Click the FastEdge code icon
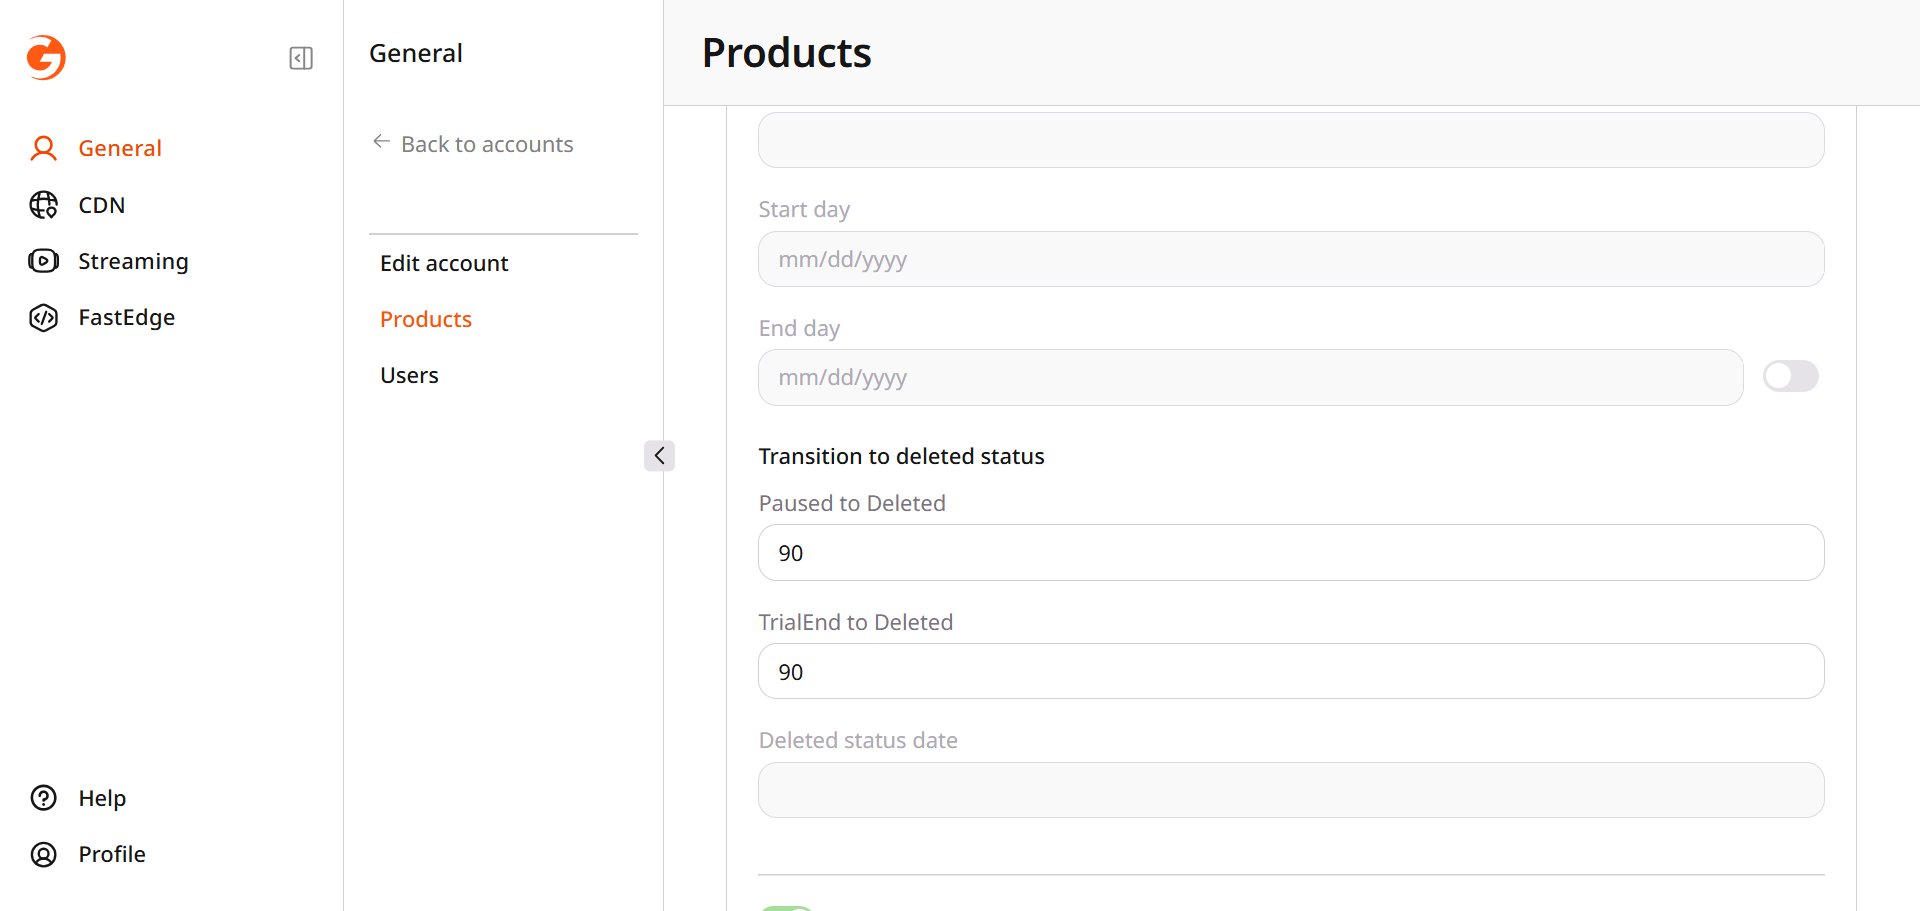This screenshot has height=911, width=1920. click(x=44, y=317)
